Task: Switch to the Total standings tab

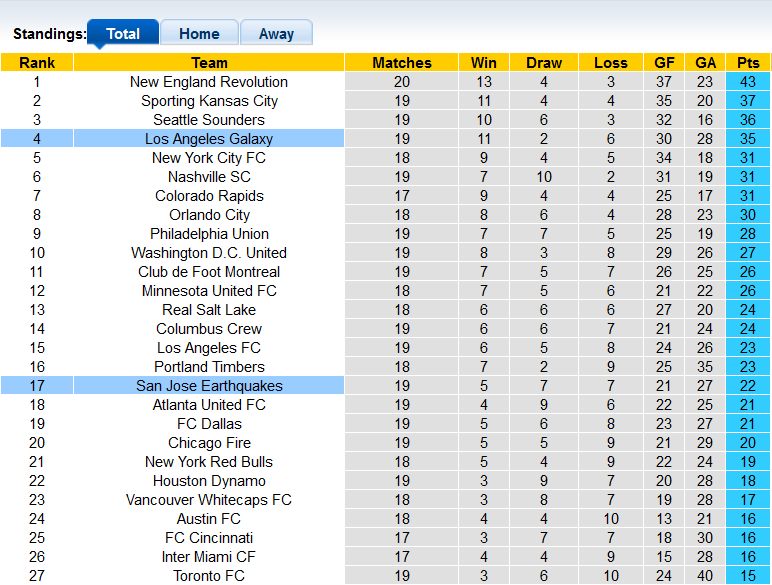Action: (123, 33)
